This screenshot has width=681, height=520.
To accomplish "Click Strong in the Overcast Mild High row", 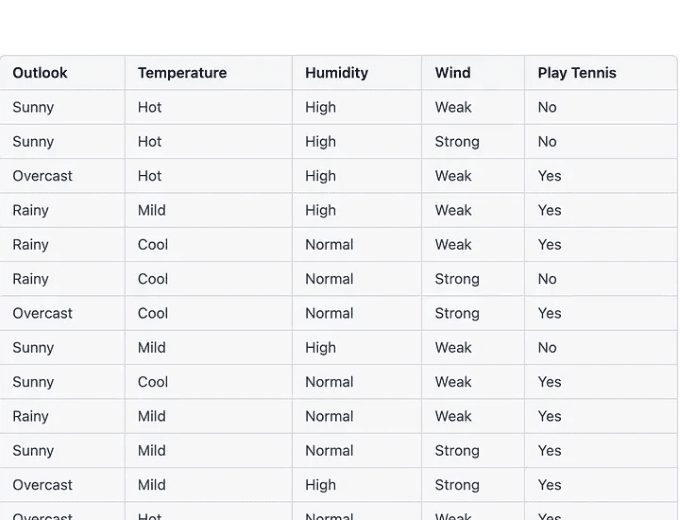I will [x=457, y=485].
